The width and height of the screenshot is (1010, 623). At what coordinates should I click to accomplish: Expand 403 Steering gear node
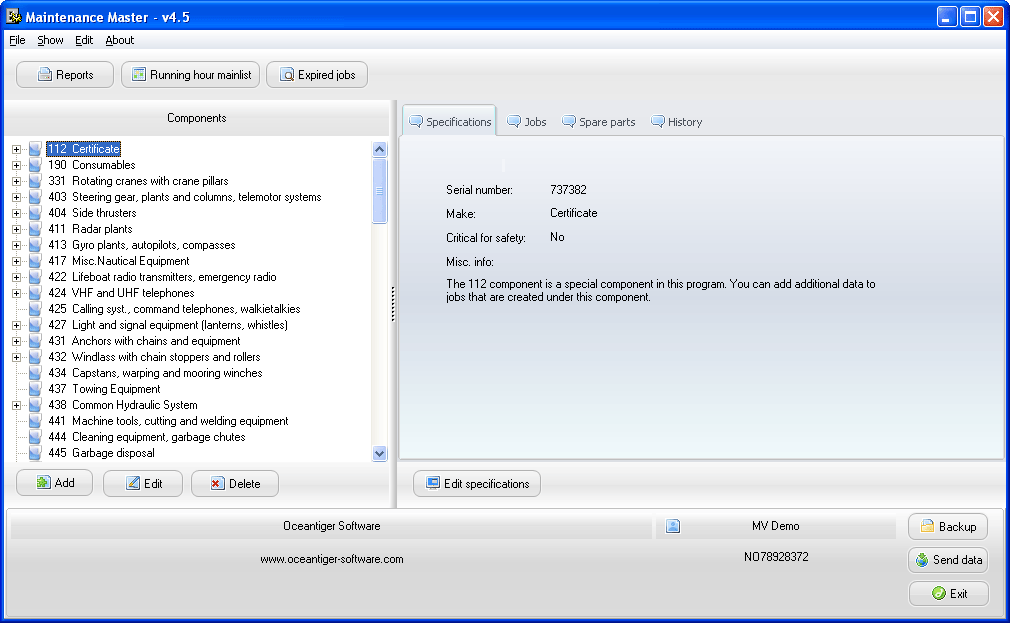click(x=16, y=197)
